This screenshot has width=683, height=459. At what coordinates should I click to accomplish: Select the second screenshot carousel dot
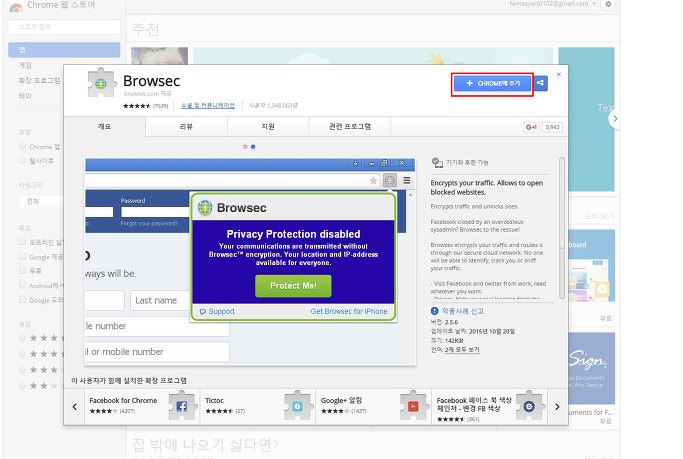[253, 147]
